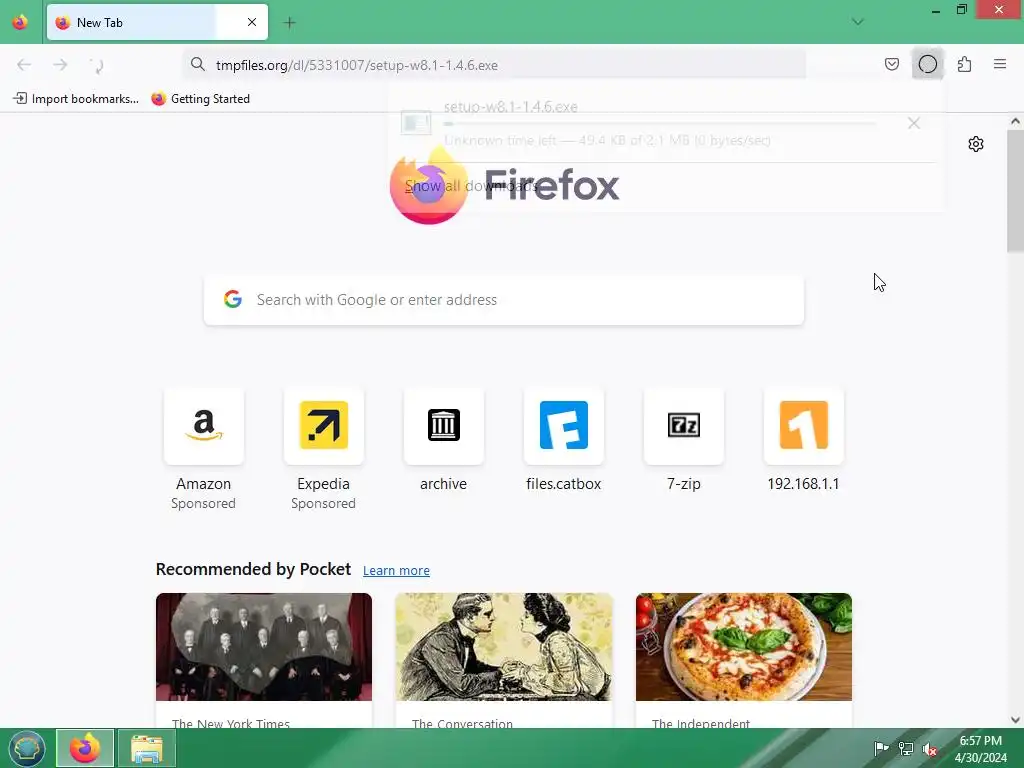1024x768 pixels.
Task: Click the scrollbar up arrow
Action: 1015,121
